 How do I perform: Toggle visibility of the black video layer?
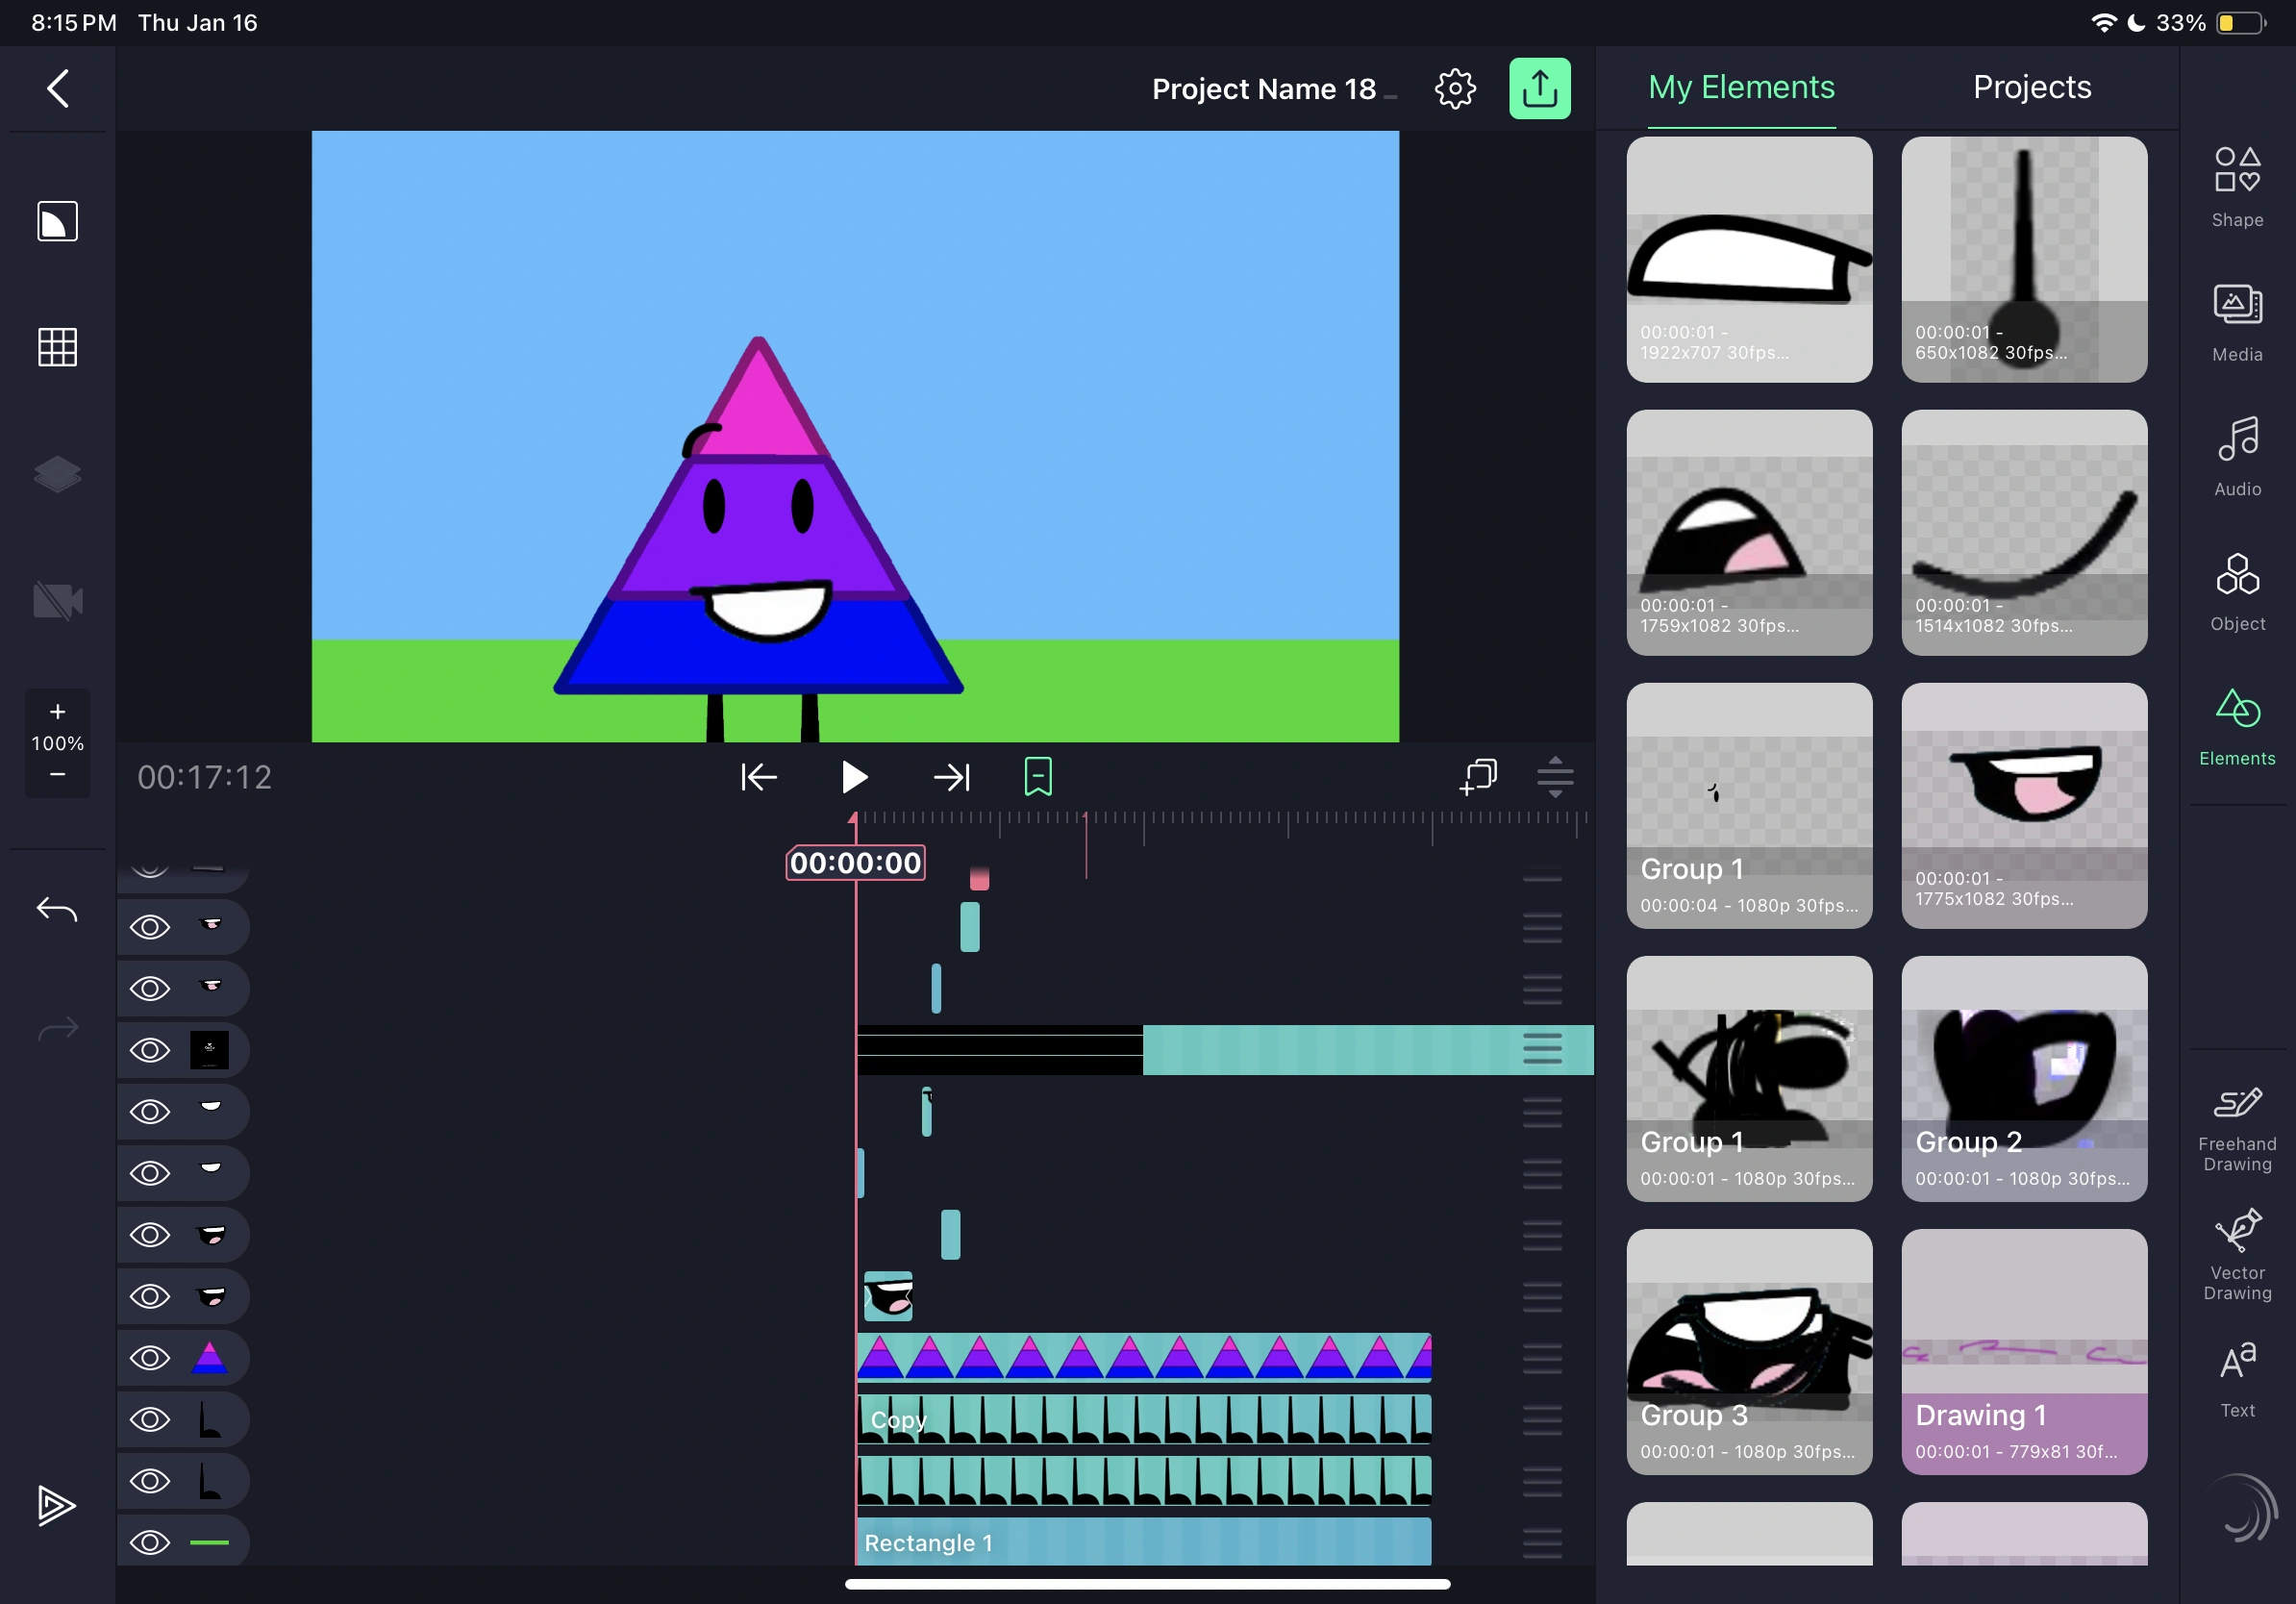tap(150, 1050)
